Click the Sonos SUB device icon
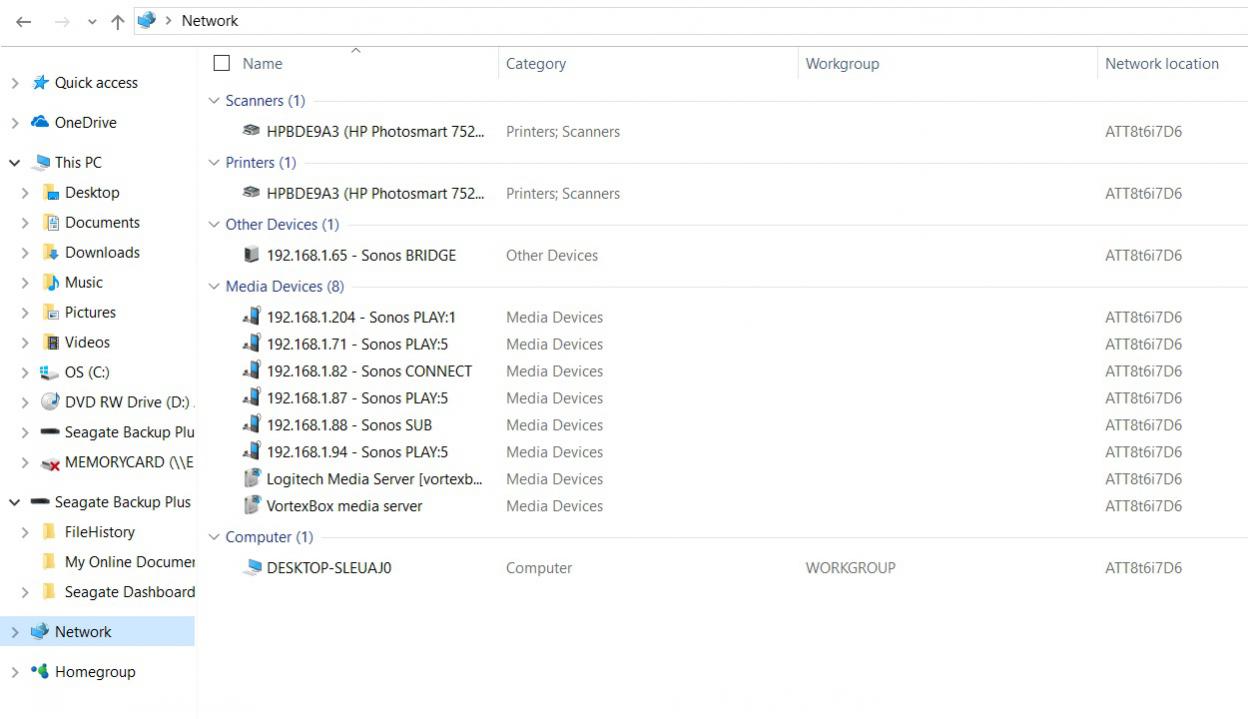Screen dimensions: 1248x719 (x=252, y=425)
